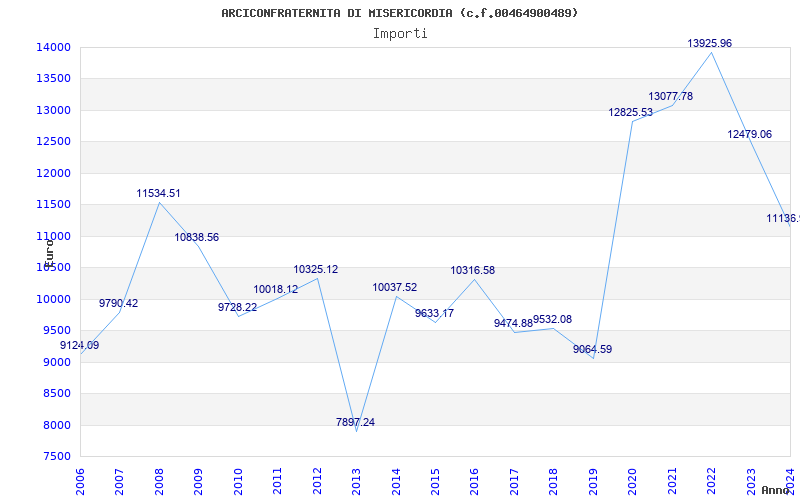Click the data label 10037.52
Screen dimensions: 800x500
click(x=395, y=287)
